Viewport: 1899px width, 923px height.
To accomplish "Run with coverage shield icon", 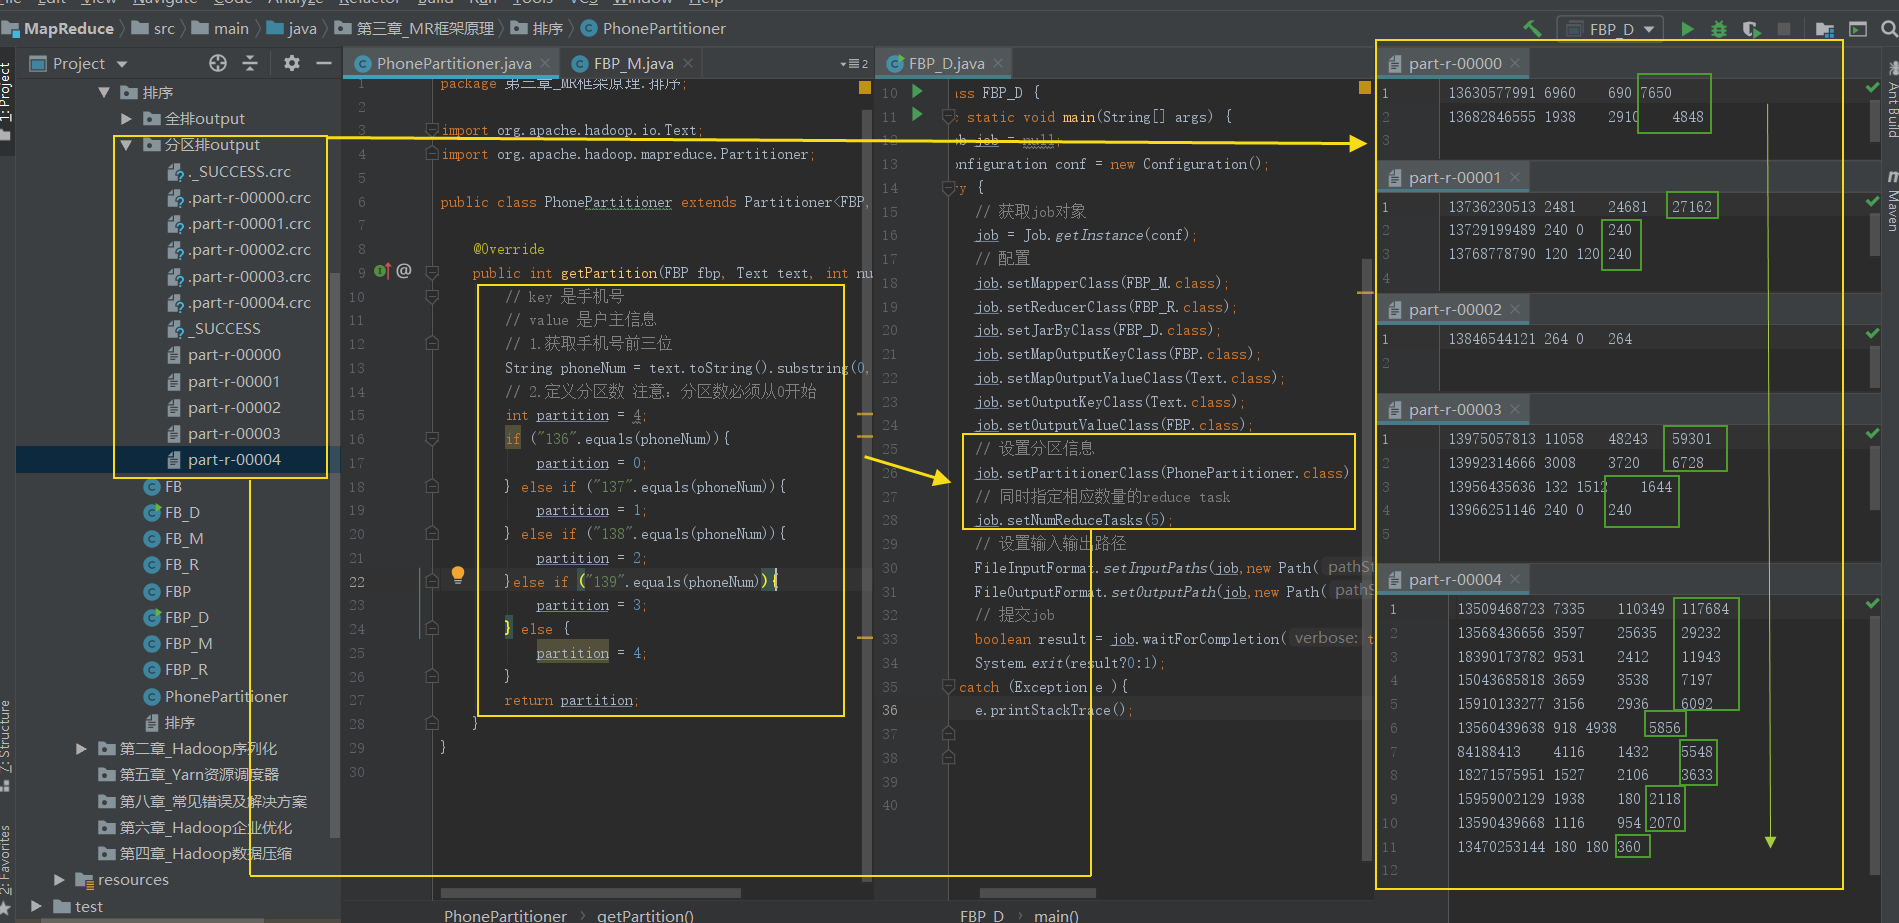I will 1751,29.
